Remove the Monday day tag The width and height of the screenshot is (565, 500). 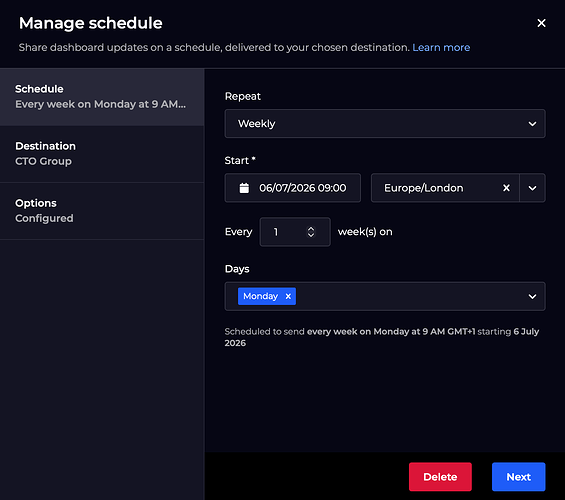[288, 296]
